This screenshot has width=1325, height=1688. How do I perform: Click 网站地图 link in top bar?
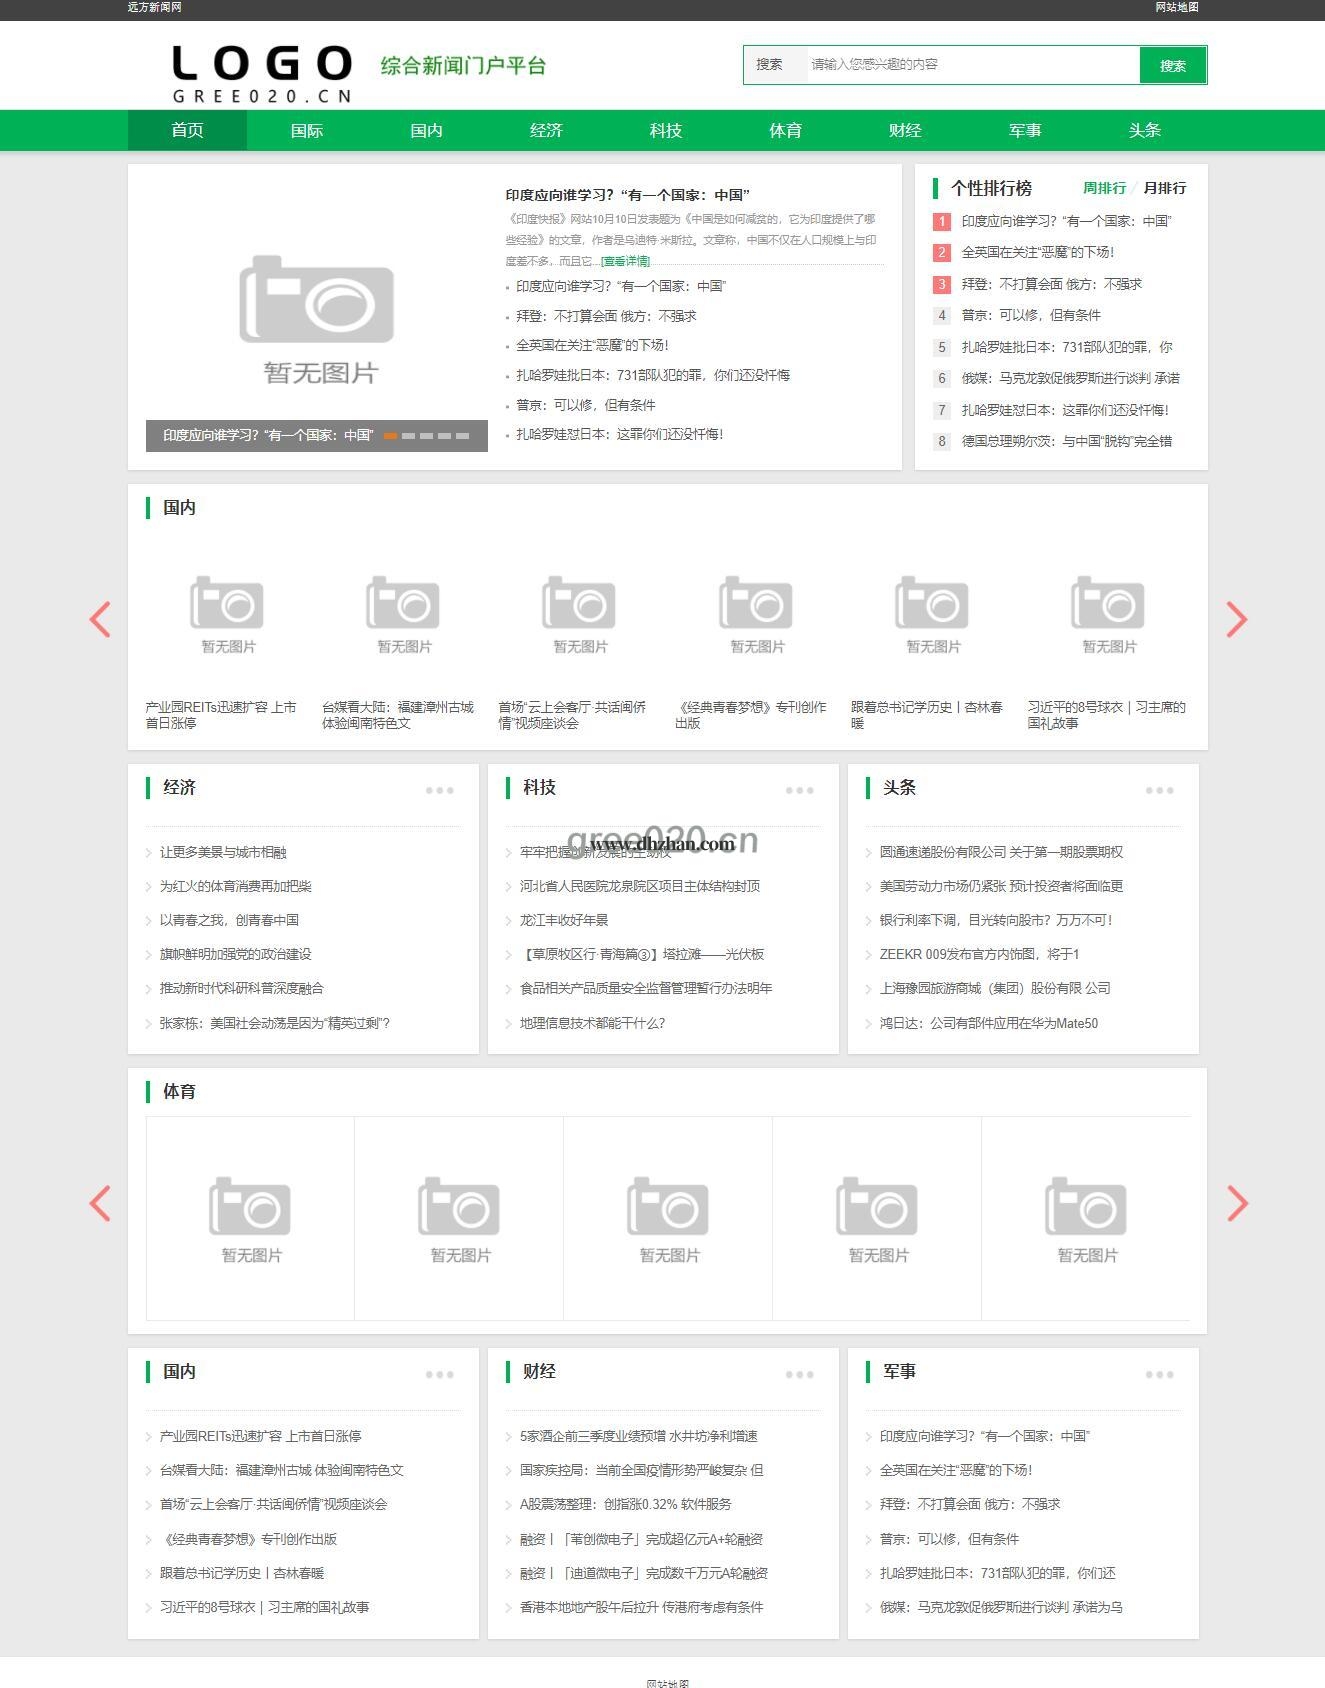point(1176,8)
